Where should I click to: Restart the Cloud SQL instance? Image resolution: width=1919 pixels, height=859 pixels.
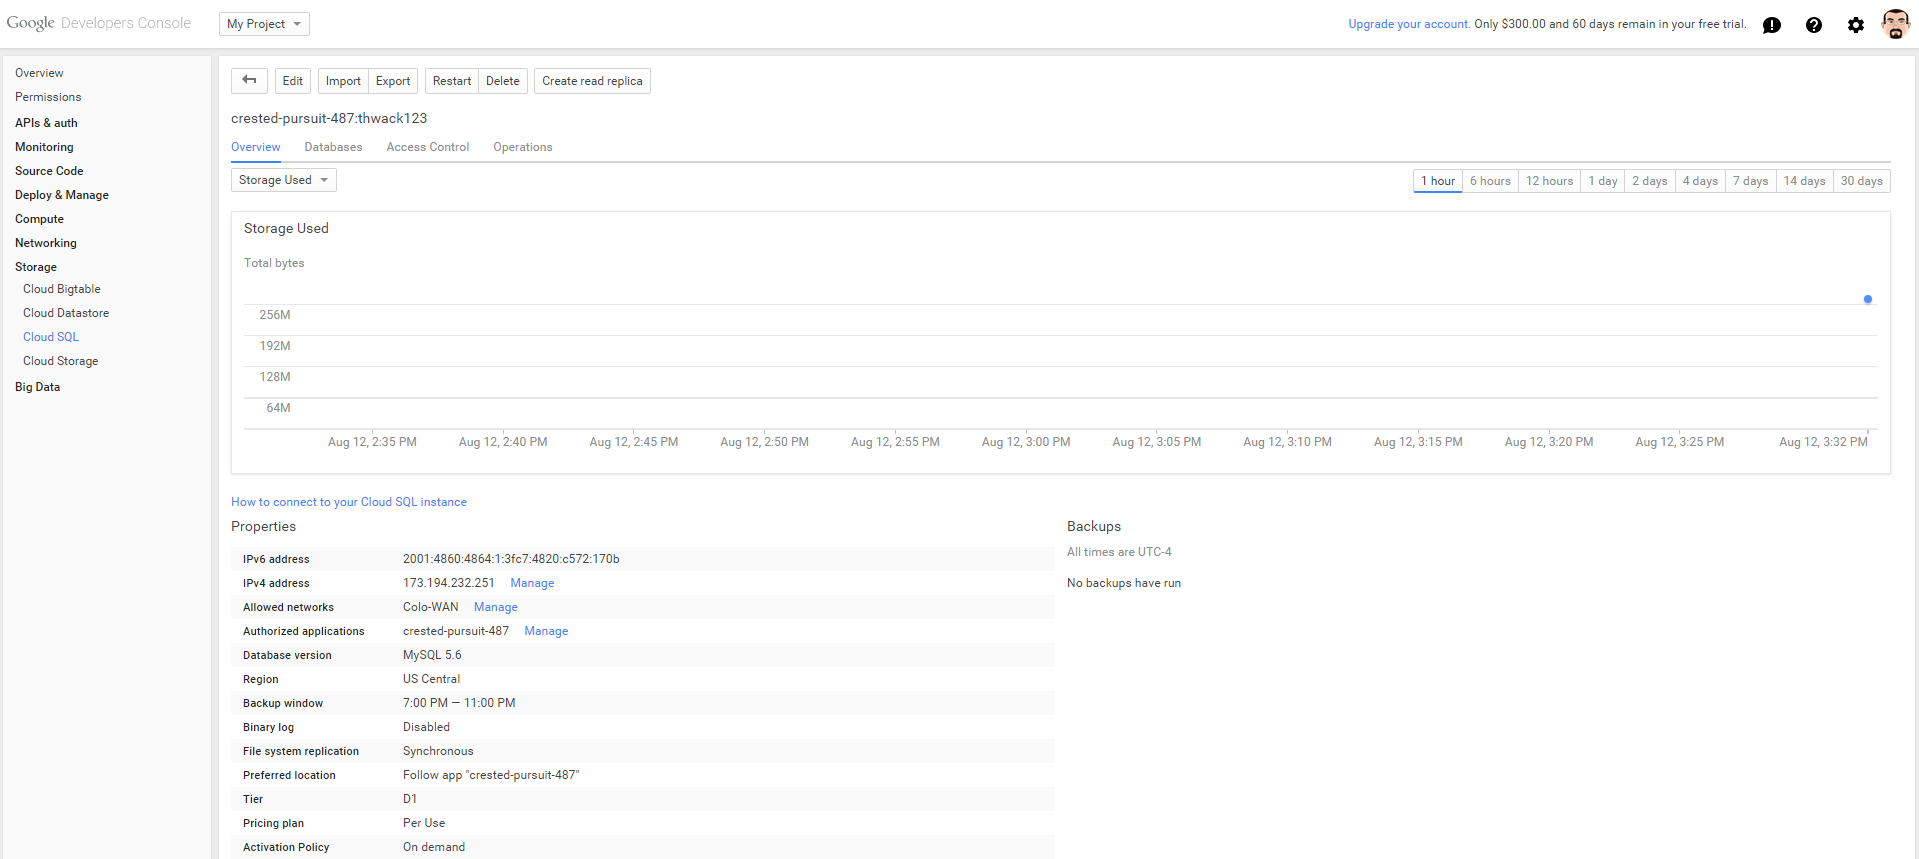[x=452, y=81]
